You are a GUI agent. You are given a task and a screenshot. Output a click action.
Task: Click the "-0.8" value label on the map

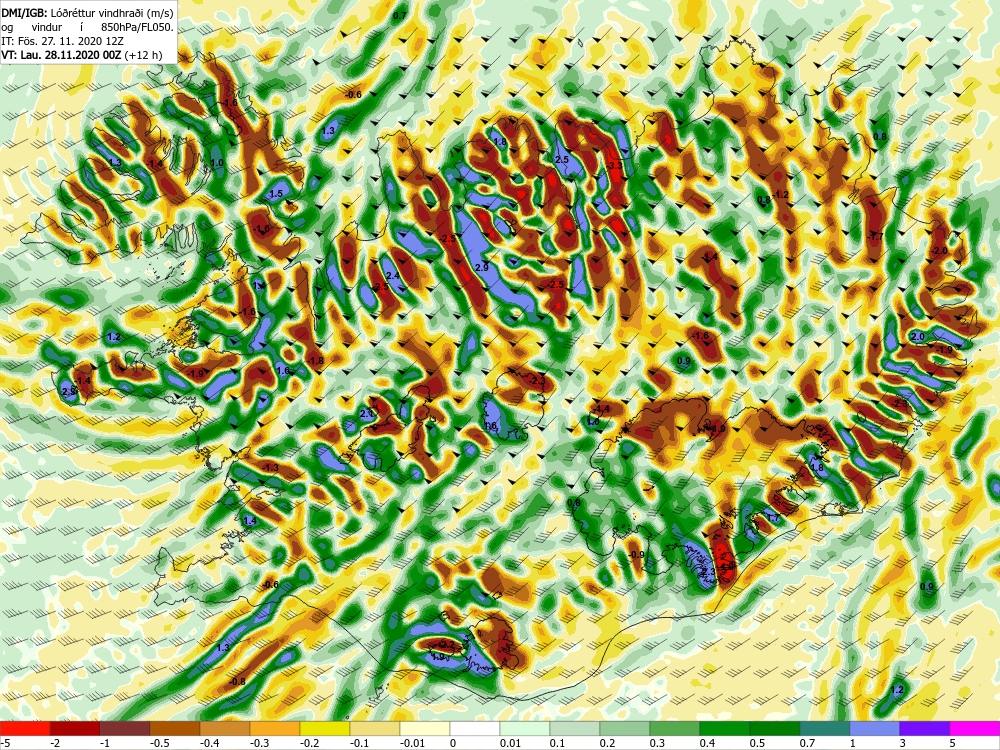point(237,682)
